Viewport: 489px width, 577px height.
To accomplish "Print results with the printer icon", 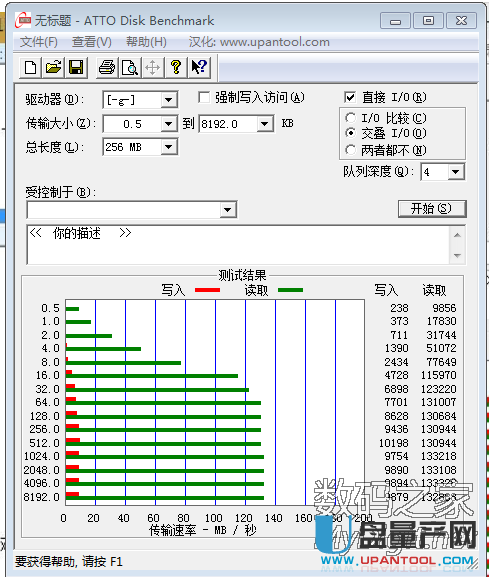I will pyautogui.click(x=107, y=68).
